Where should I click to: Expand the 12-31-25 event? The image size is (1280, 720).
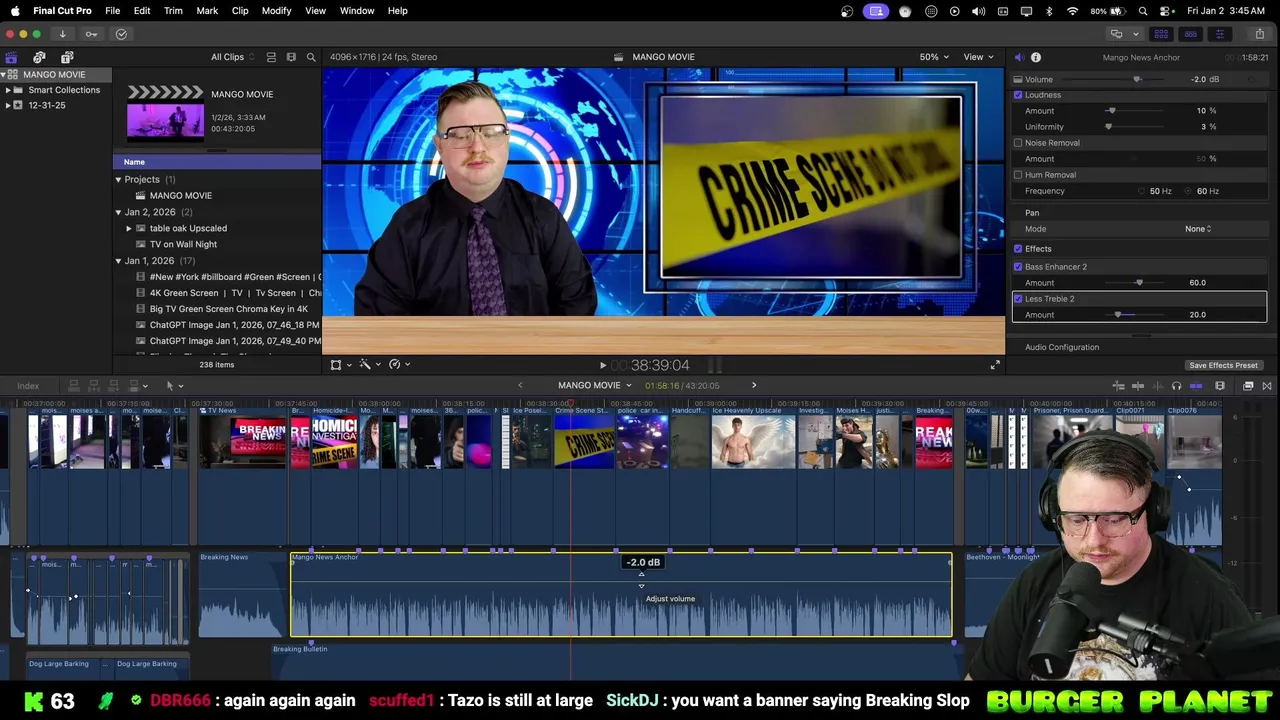click(8, 105)
